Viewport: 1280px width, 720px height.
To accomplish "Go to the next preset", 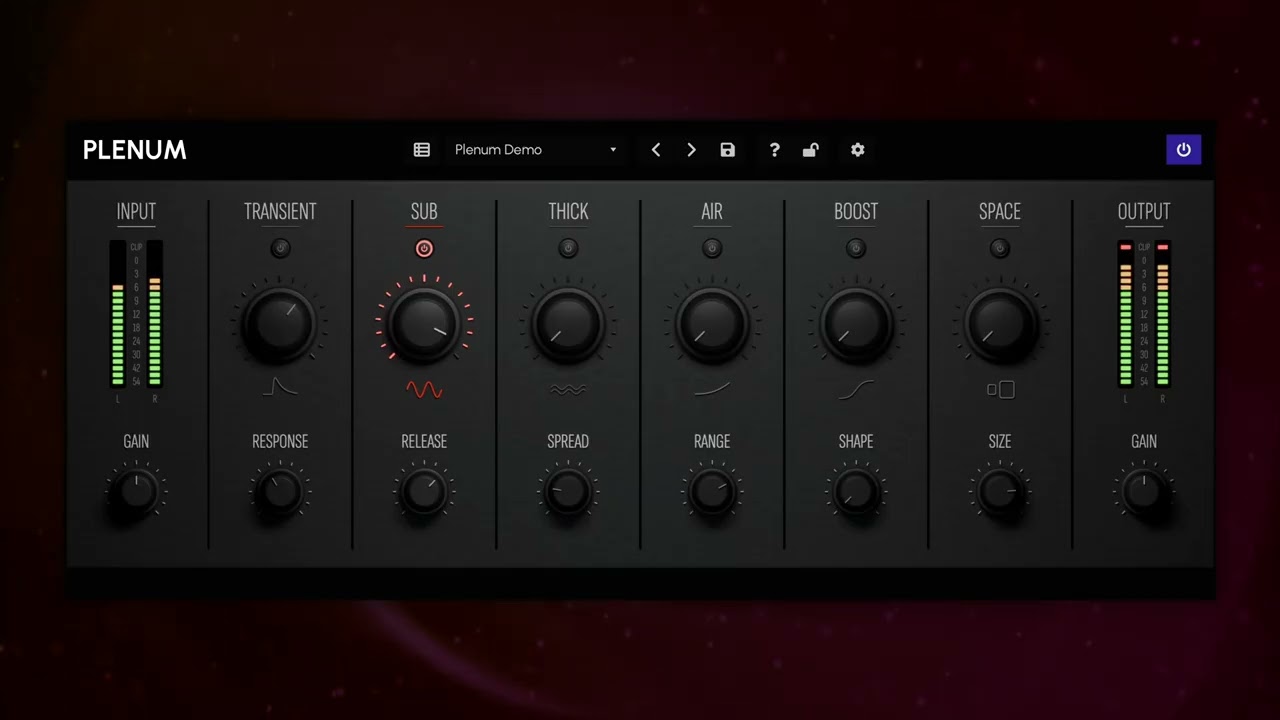I will [691, 150].
